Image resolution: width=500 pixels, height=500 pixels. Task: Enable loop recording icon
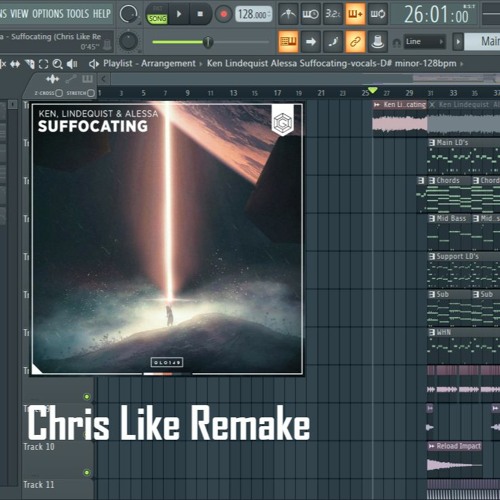(x=378, y=14)
